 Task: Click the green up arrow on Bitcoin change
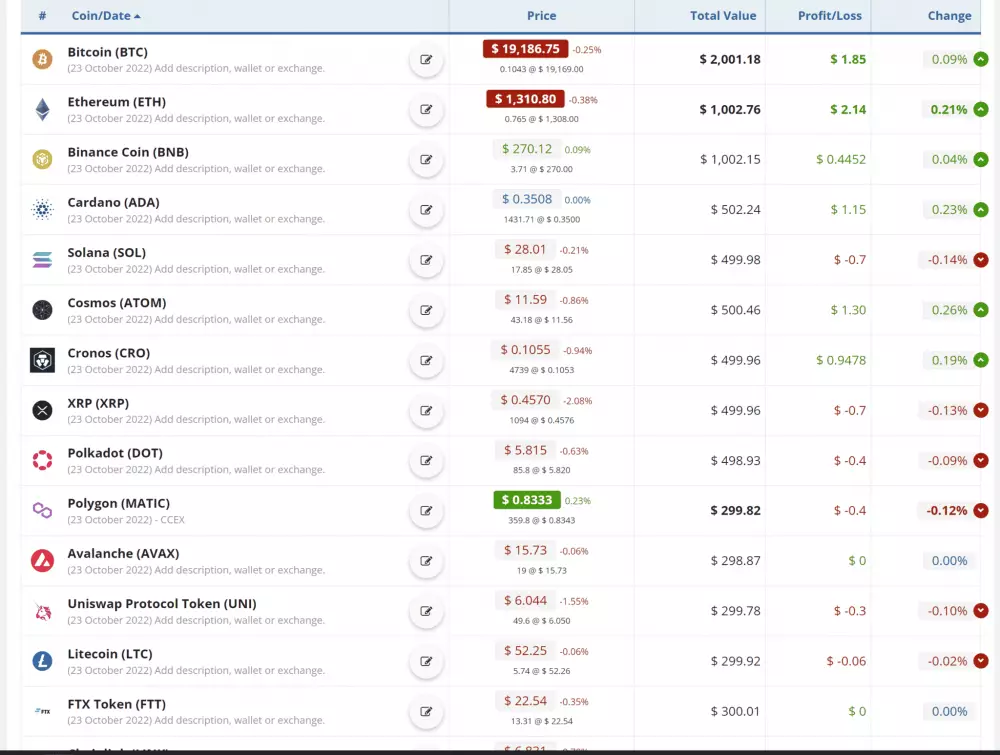[x=981, y=60]
